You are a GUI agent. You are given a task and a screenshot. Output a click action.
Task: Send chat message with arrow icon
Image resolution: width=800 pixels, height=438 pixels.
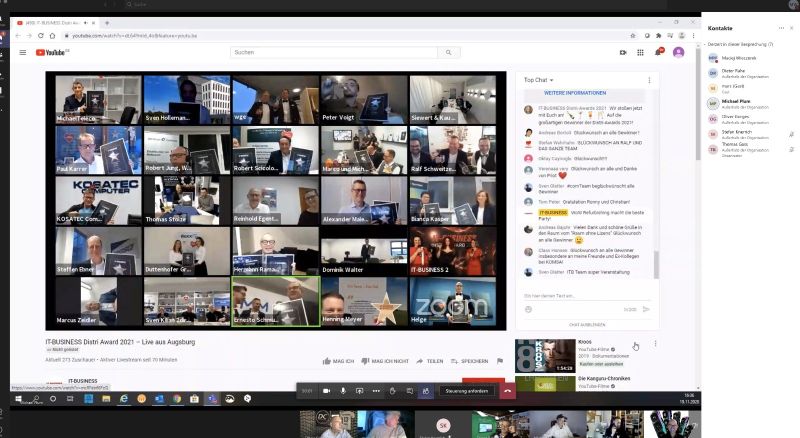(x=646, y=309)
